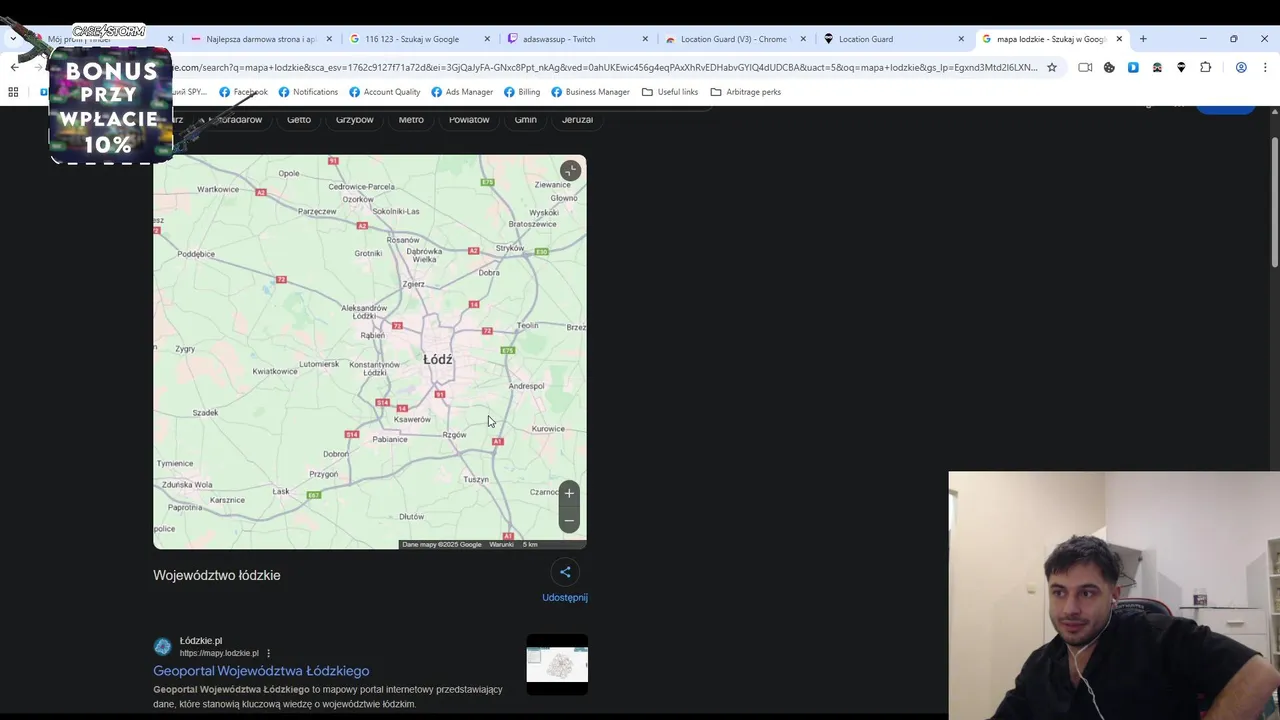Open the Facebook bookmark
The width and height of the screenshot is (1280, 720).
(243, 92)
